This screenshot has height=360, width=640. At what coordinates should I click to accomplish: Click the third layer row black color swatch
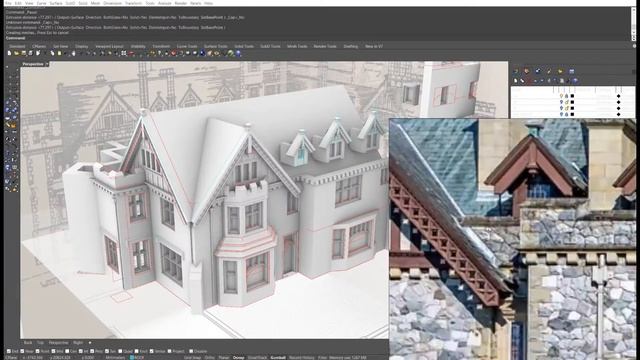click(572, 108)
